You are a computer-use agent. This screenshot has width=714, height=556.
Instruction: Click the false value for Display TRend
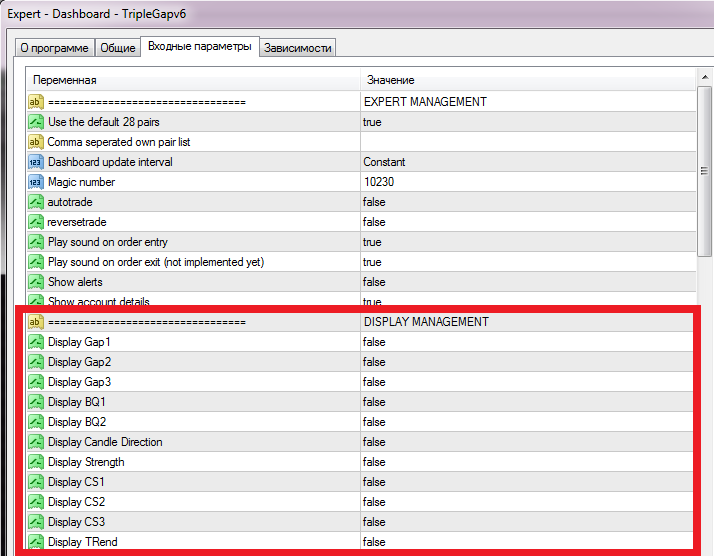point(526,541)
